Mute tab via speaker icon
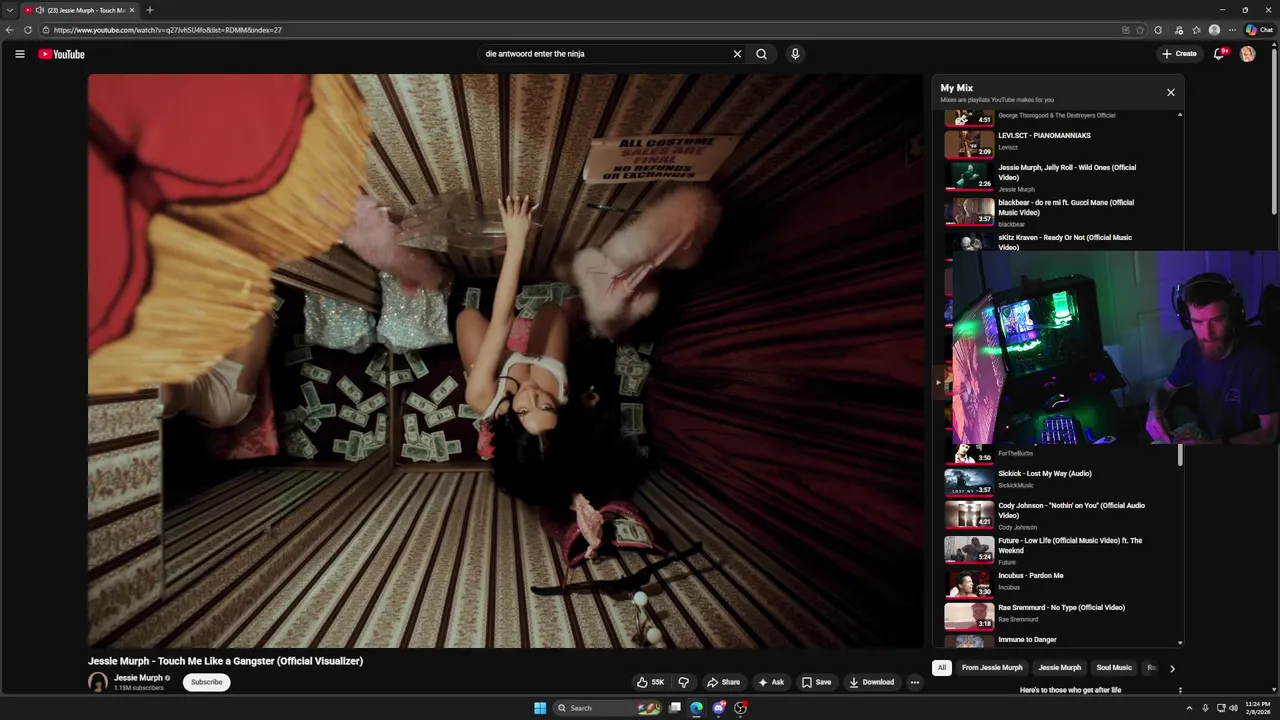Viewport: 1280px width, 720px height. 40,10
